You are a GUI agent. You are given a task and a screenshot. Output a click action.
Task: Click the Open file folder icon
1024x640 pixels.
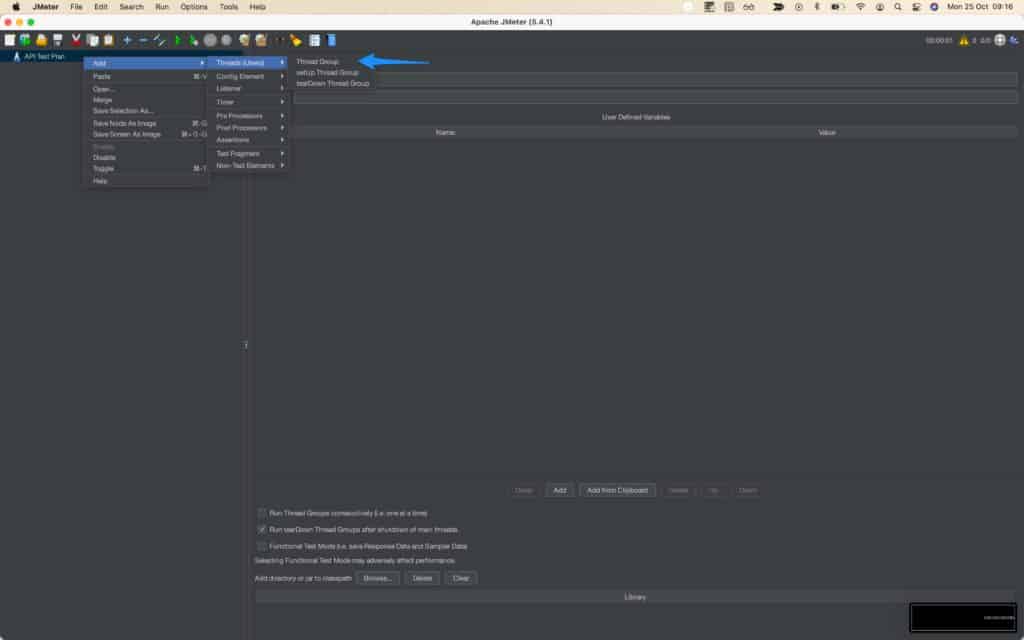click(42, 40)
